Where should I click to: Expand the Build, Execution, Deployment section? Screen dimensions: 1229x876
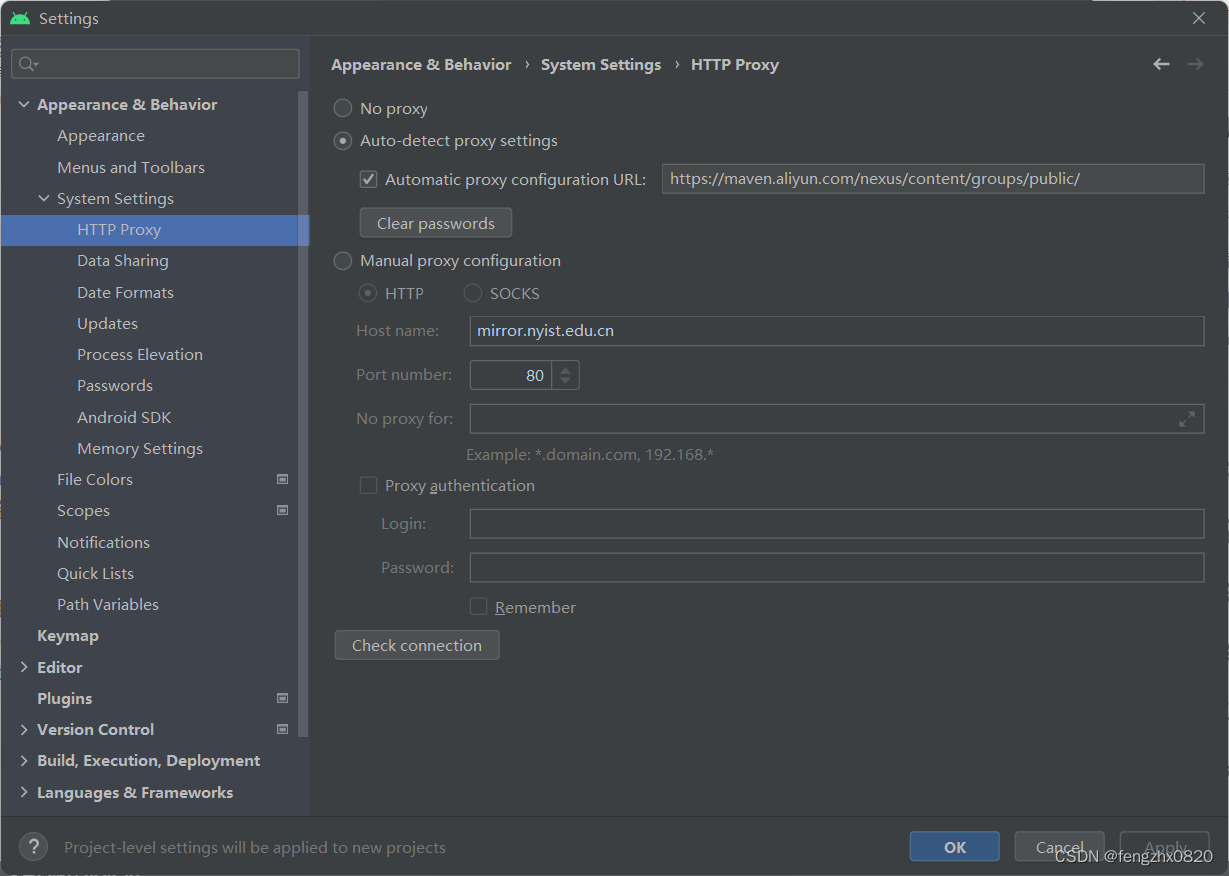[x=23, y=760]
